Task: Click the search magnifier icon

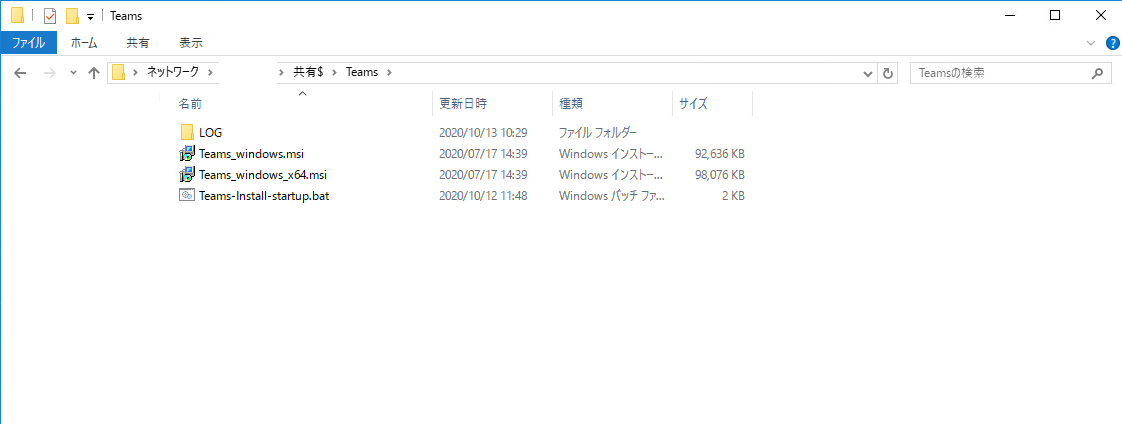Action: coord(1097,73)
